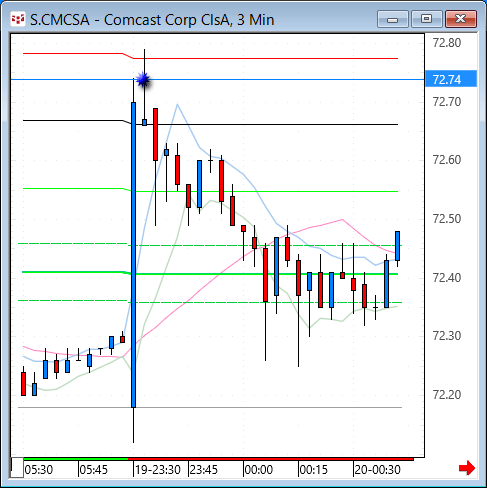Click the 23:45 time axis label
Viewport: 487px width, 488px height.
coord(203,470)
